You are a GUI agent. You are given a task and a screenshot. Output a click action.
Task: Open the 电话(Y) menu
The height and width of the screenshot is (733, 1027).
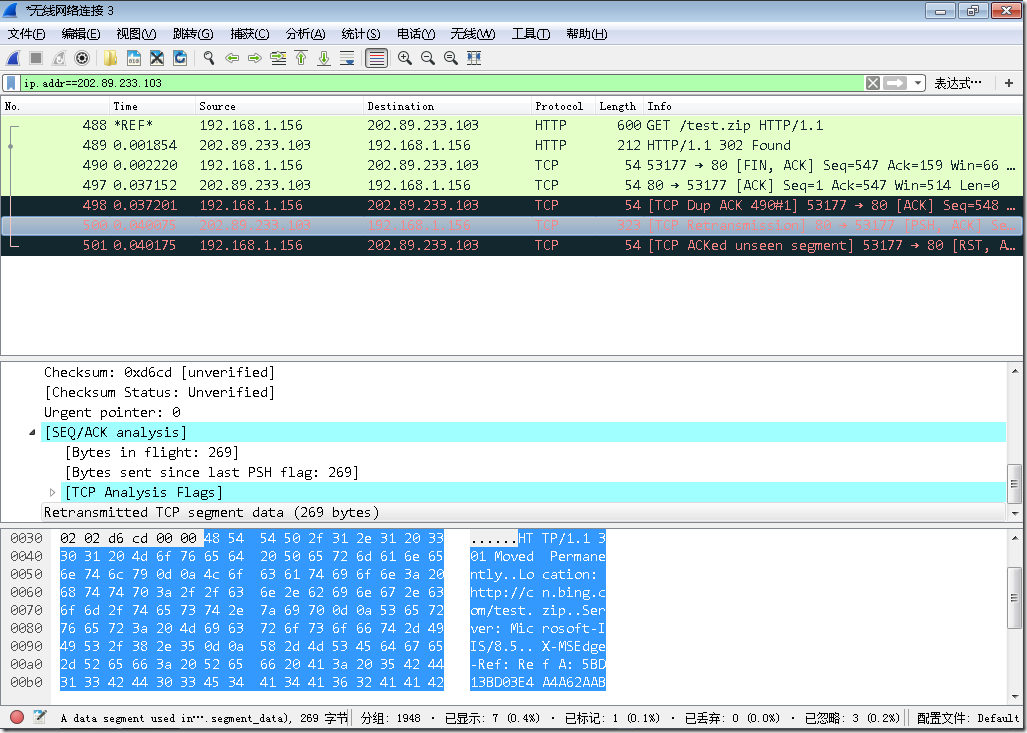pos(416,34)
